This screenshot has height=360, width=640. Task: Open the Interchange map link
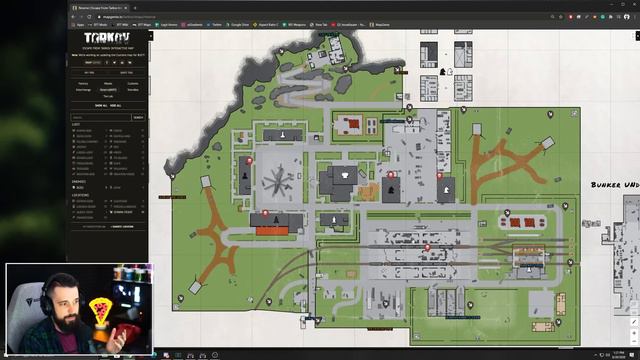(x=83, y=90)
